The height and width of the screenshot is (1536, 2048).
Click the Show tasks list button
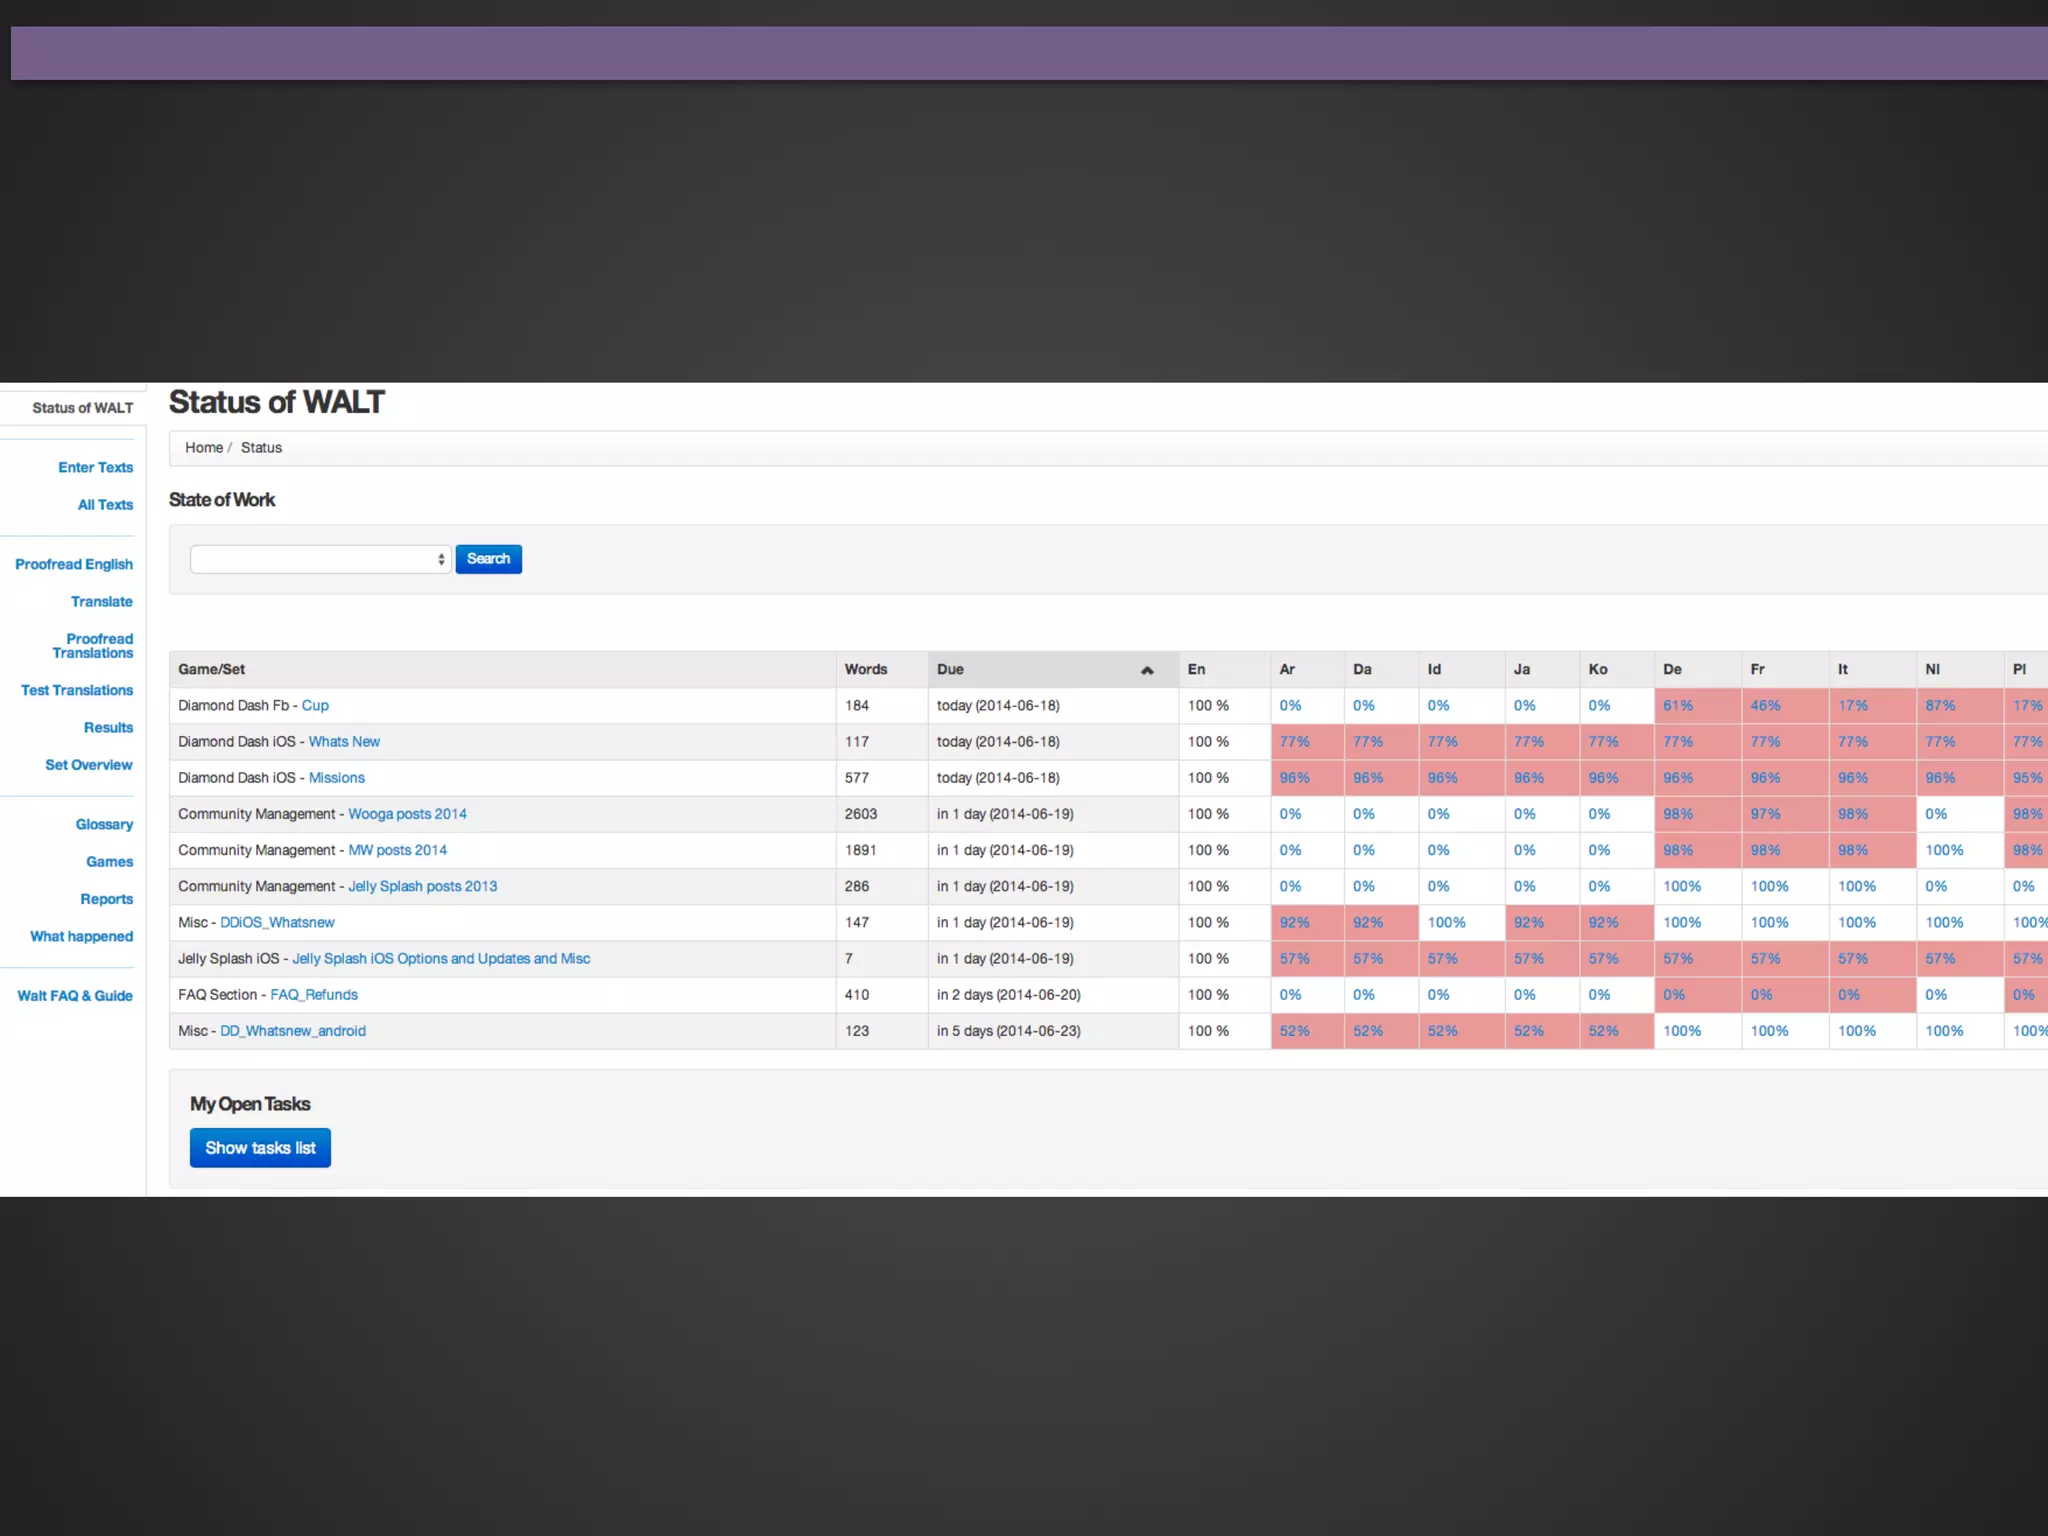260,1148
